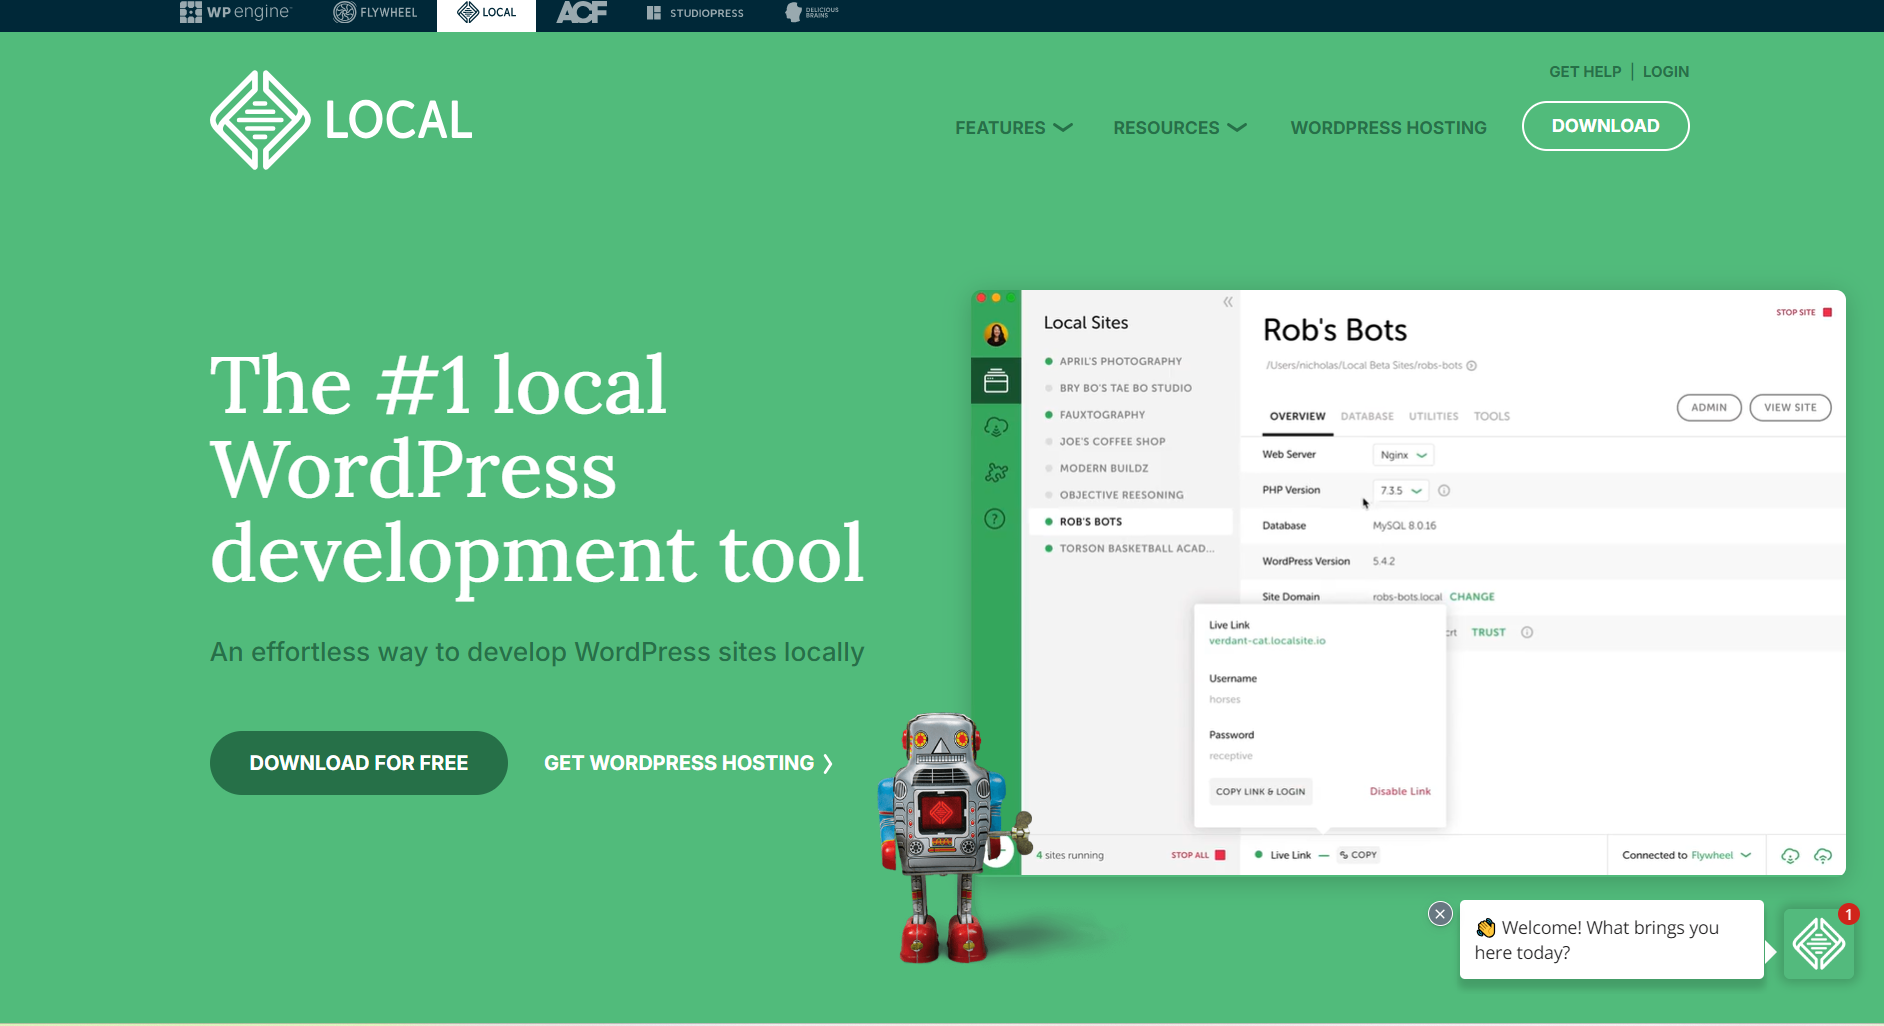Open the Connected to Flywheel dropdown
Image resolution: width=1884 pixels, height=1026 pixels.
(x=1686, y=855)
